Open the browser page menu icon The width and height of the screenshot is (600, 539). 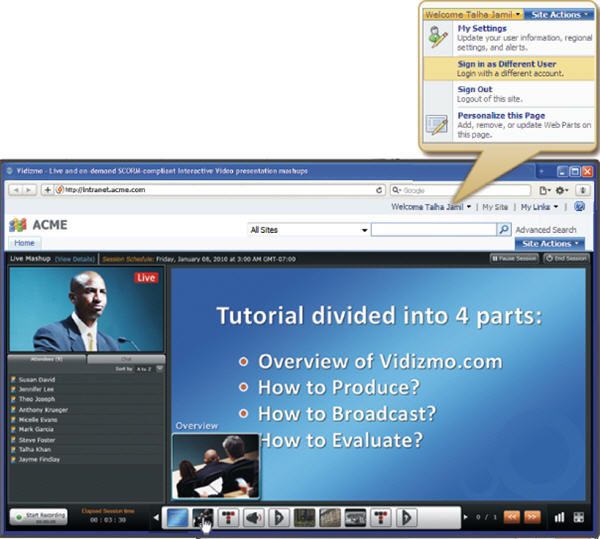pyautogui.click(x=545, y=190)
